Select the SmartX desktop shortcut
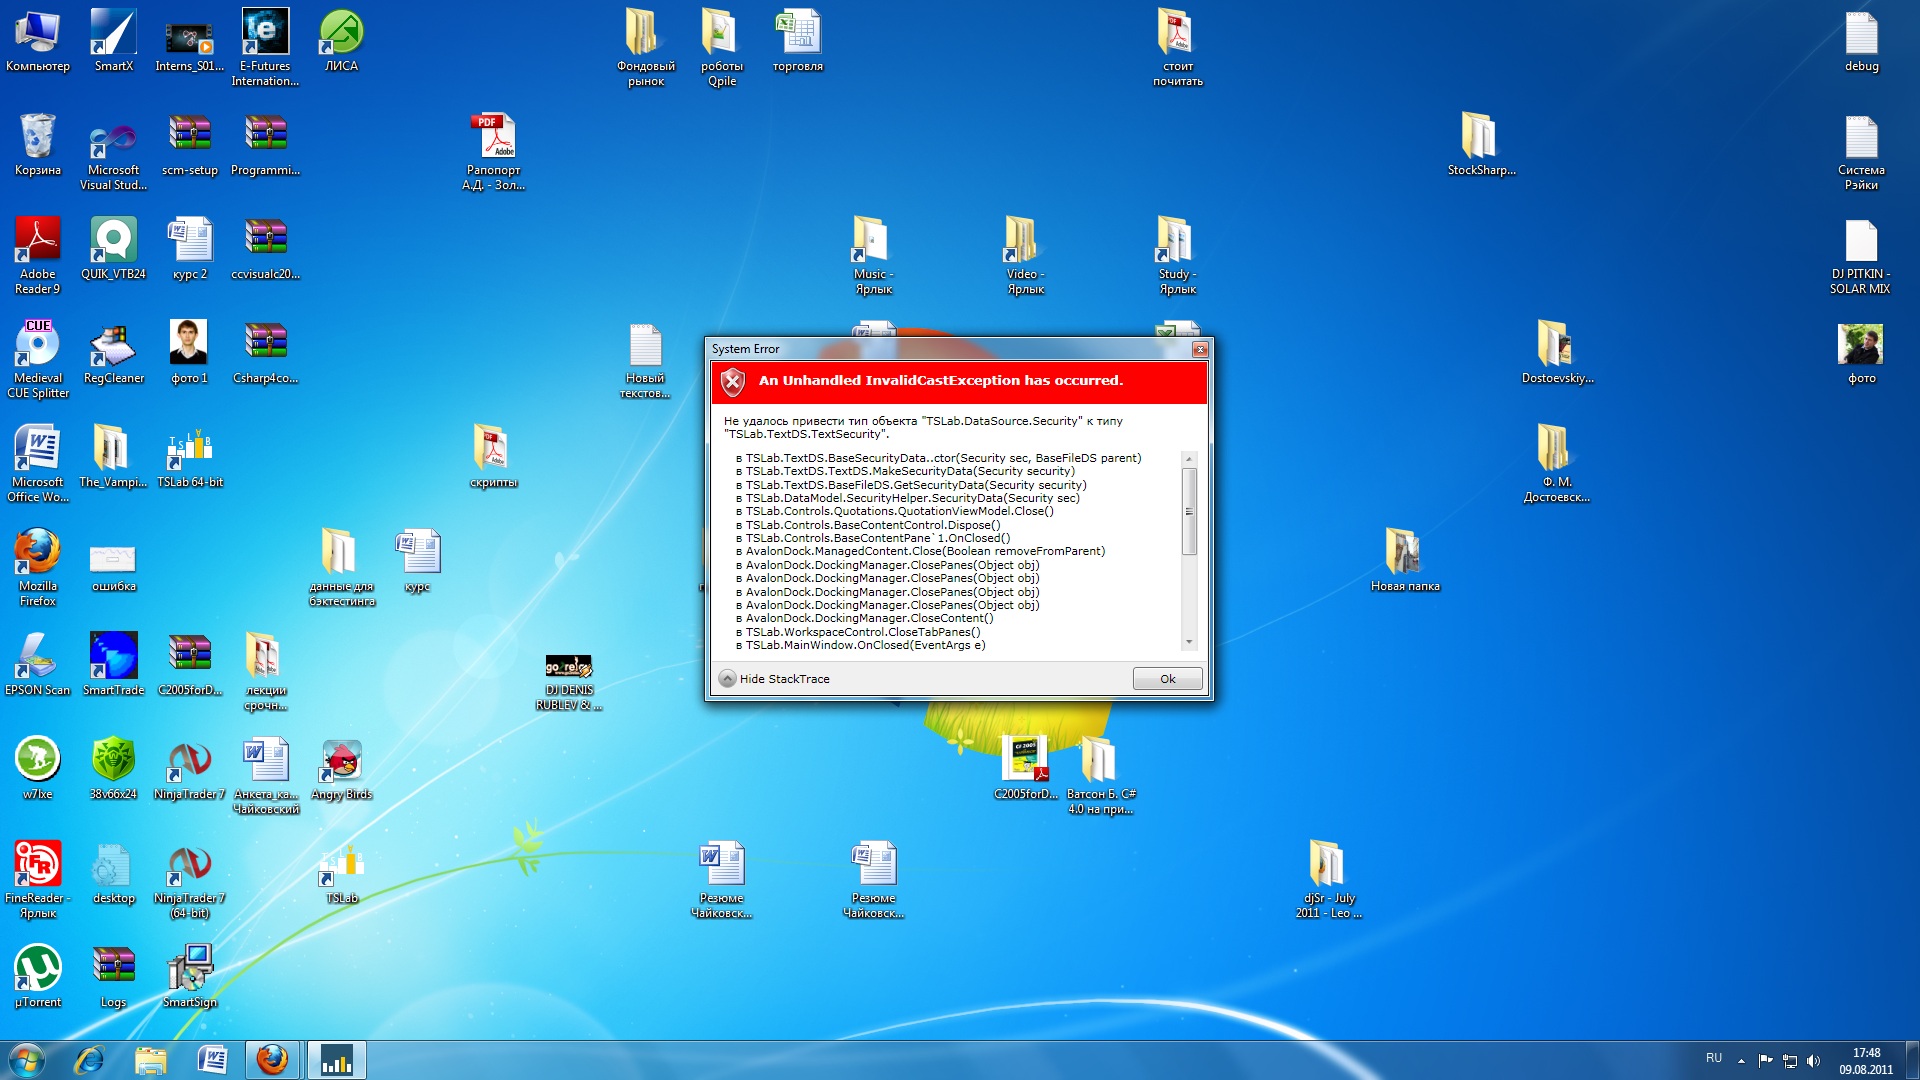1920x1080 pixels. [113, 37]
